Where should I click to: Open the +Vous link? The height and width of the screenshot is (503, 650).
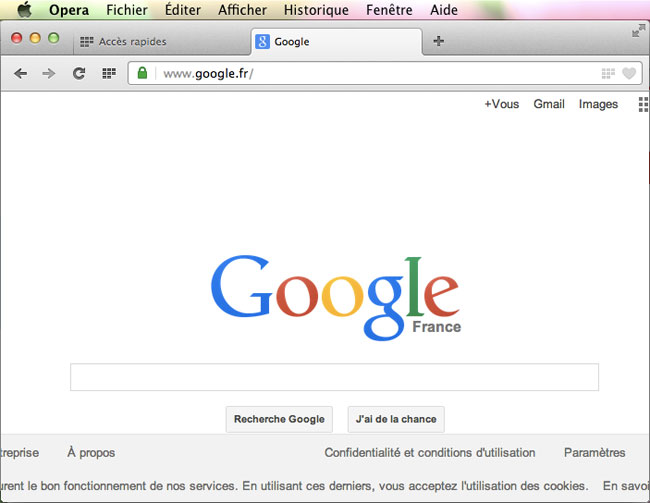[502, 104]
